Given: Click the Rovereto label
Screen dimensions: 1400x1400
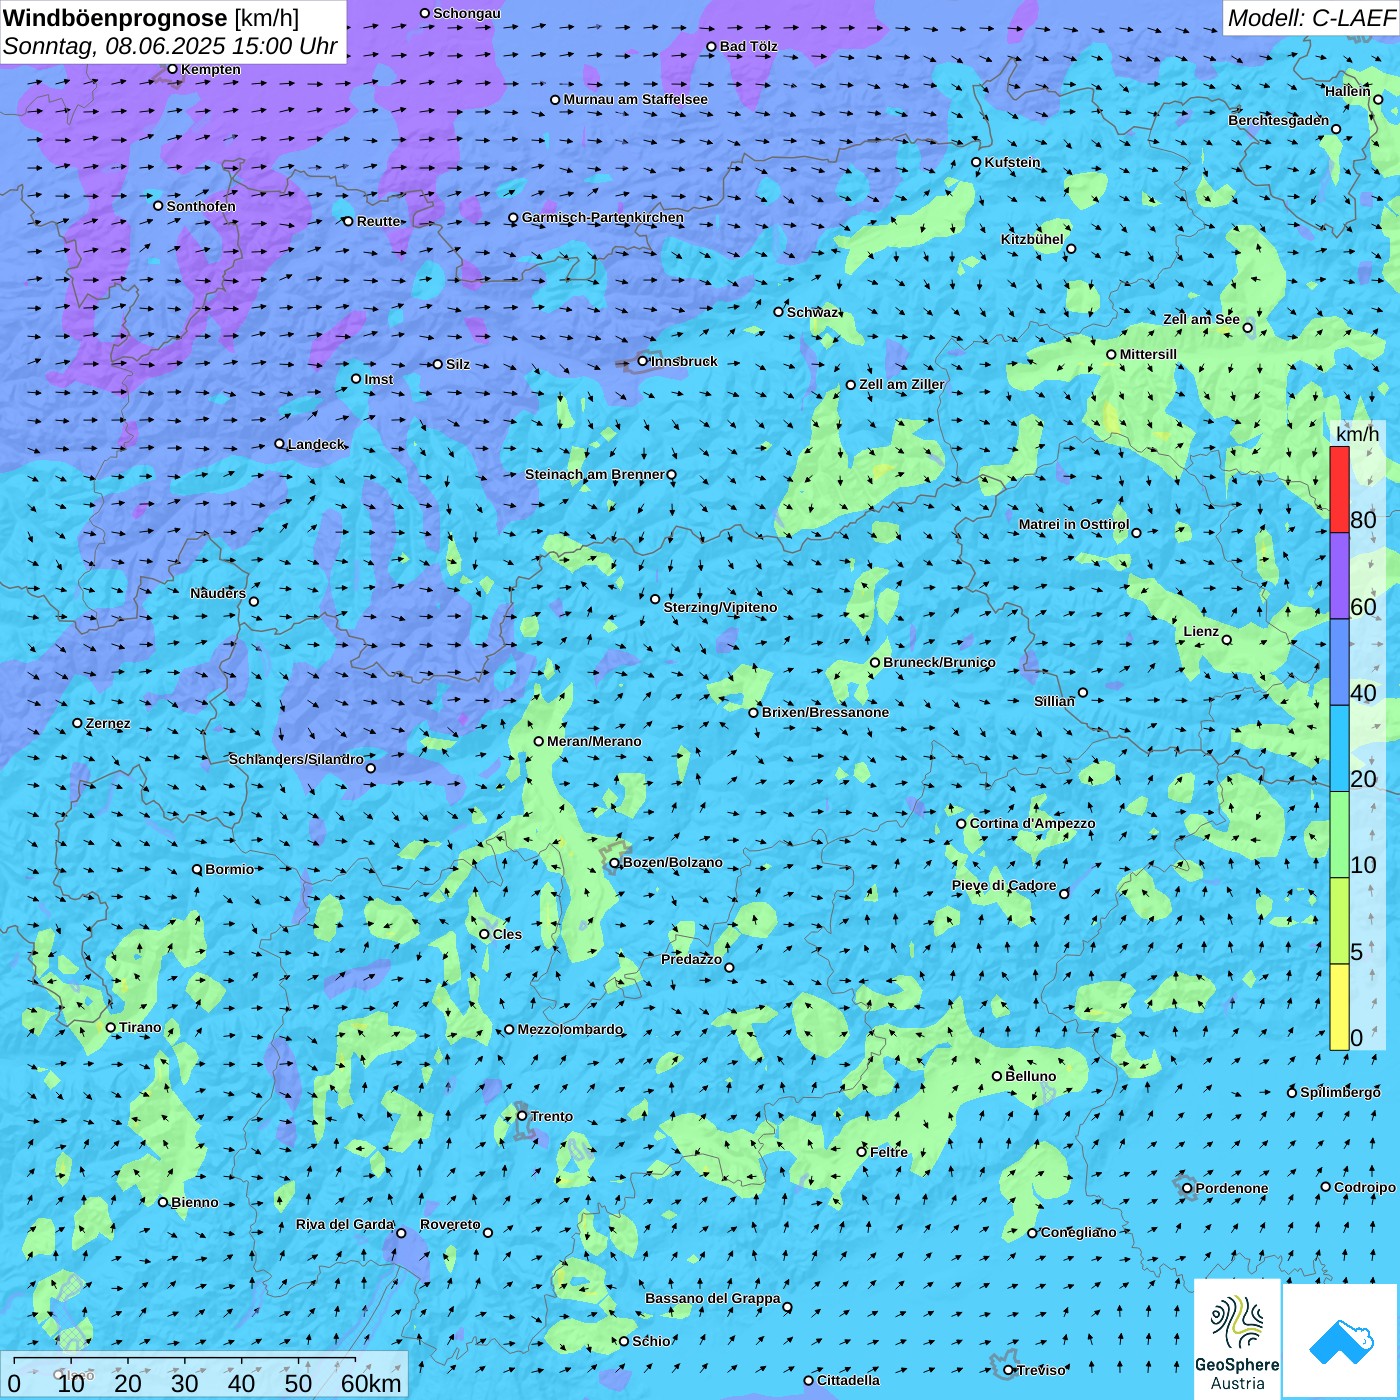Looking at the screenshot, I should [450, 1224].
